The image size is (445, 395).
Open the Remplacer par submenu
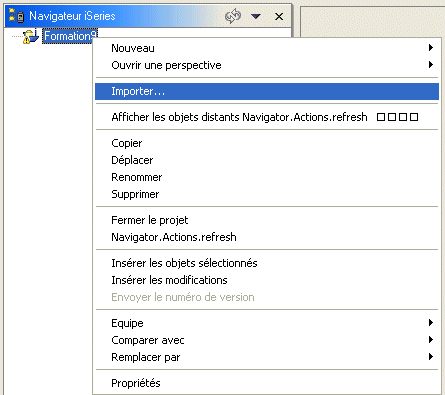pyautogui.click(x=267, y=357)
